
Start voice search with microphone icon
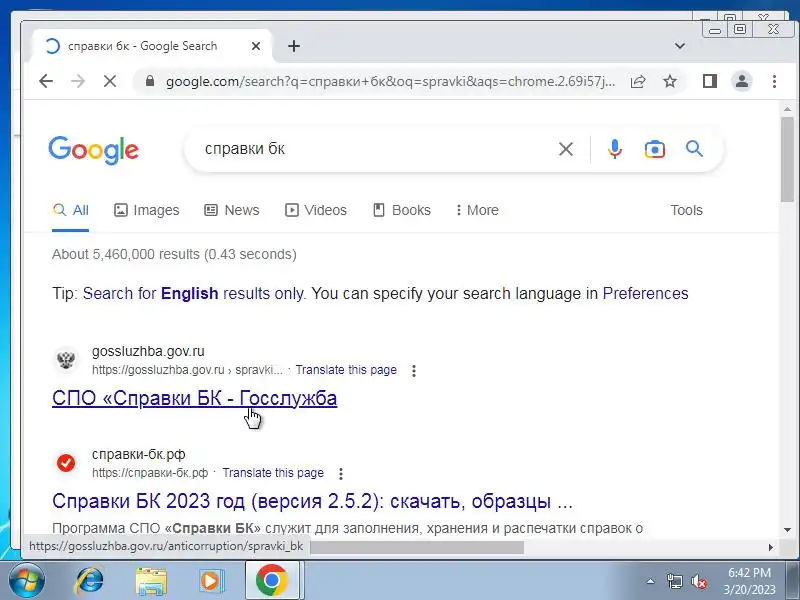click(615, 149)
